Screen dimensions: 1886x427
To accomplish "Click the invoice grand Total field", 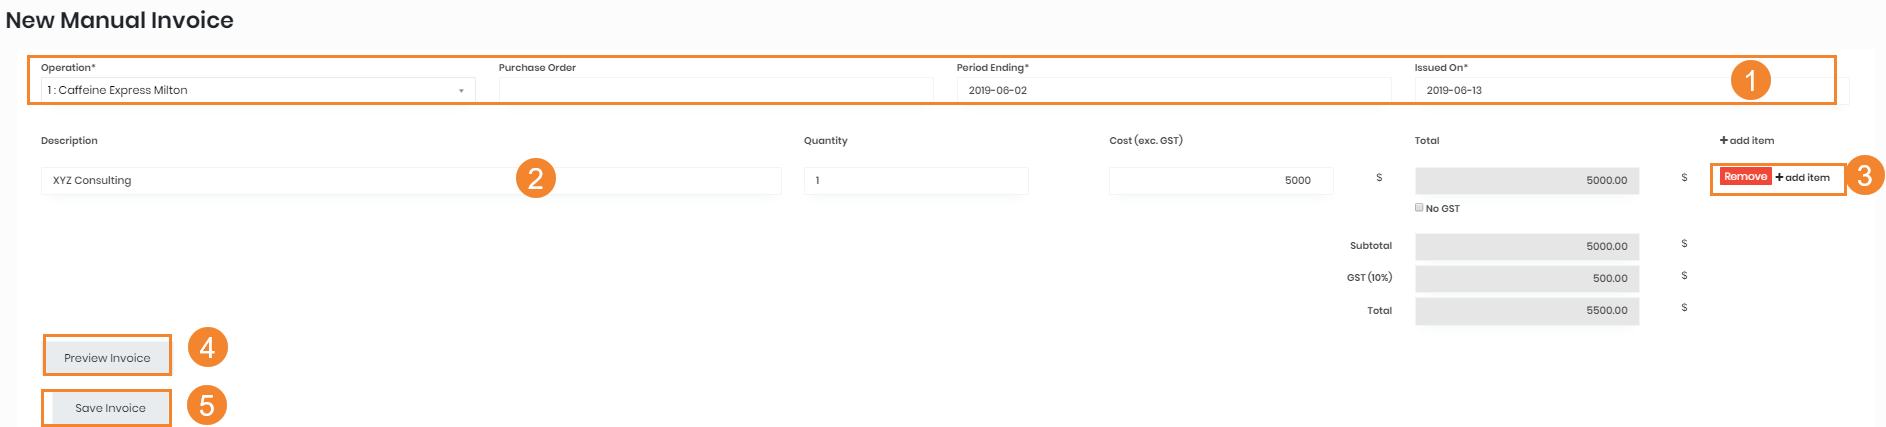I will pos(1526,311).
